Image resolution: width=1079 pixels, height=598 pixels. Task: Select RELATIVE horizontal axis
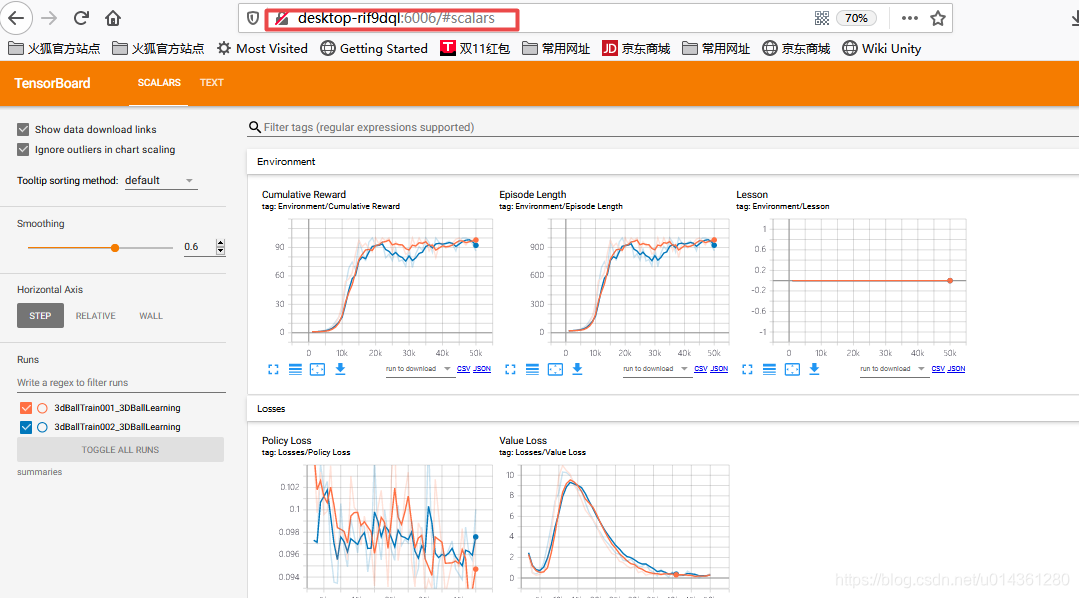96,316
